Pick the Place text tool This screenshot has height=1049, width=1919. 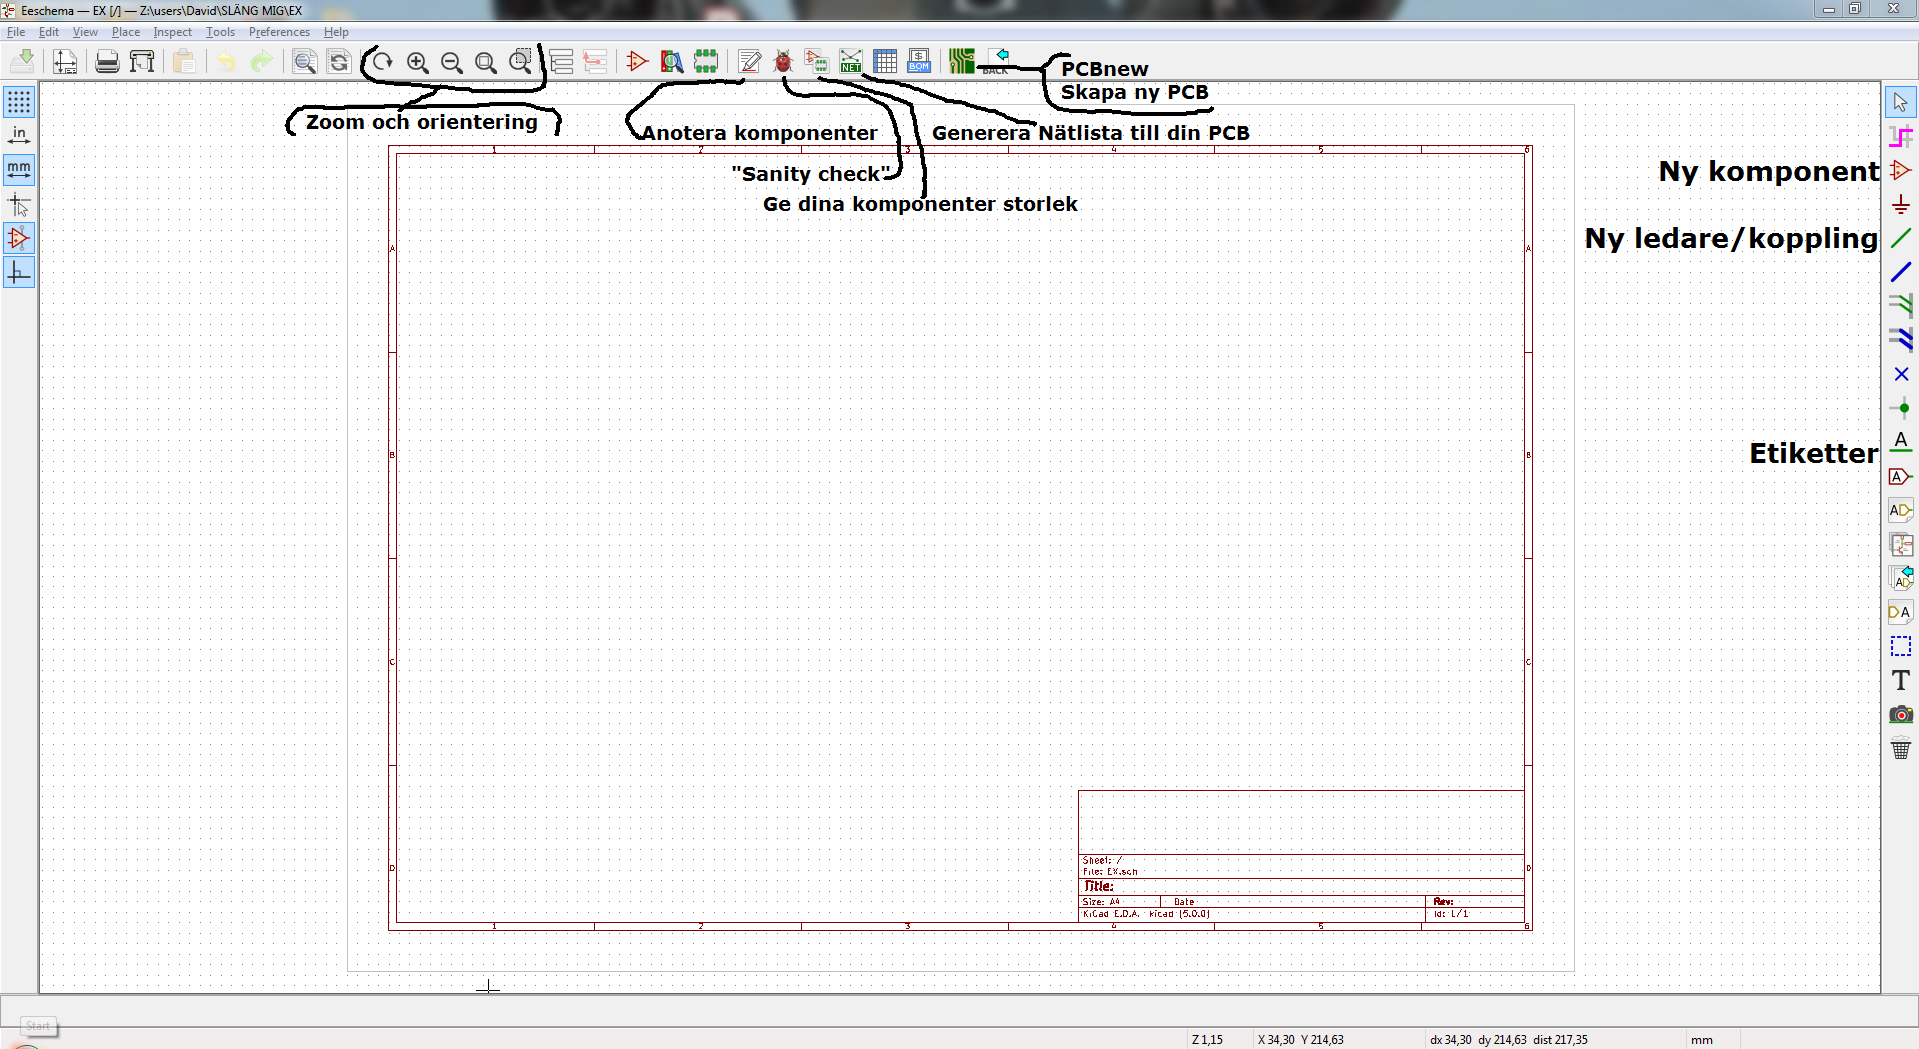pyautogui.click(x=1901, y=681)
